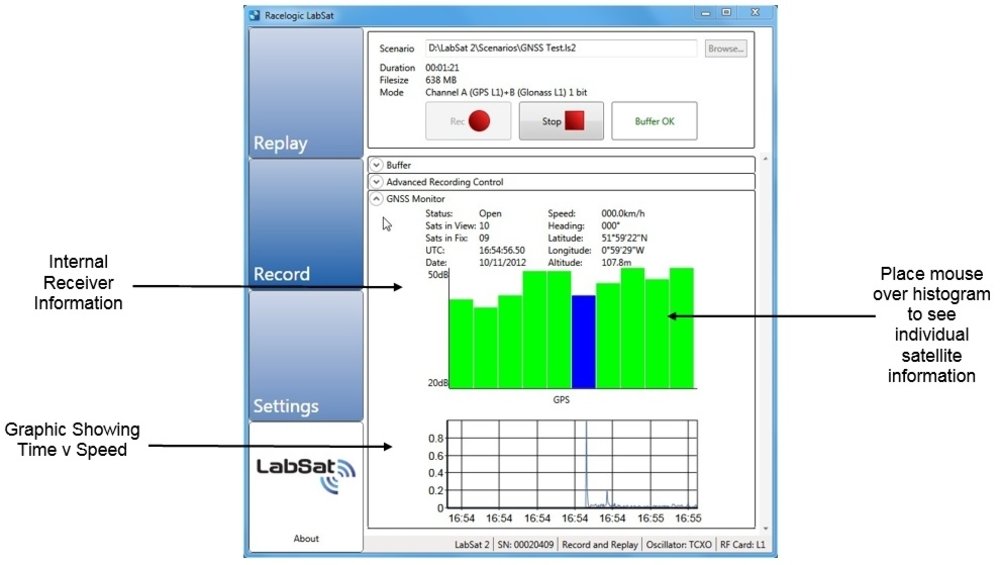The image size is (1000, 565).
Task: Expand the Advanced Recording Control section
Action: click(376, 182)
